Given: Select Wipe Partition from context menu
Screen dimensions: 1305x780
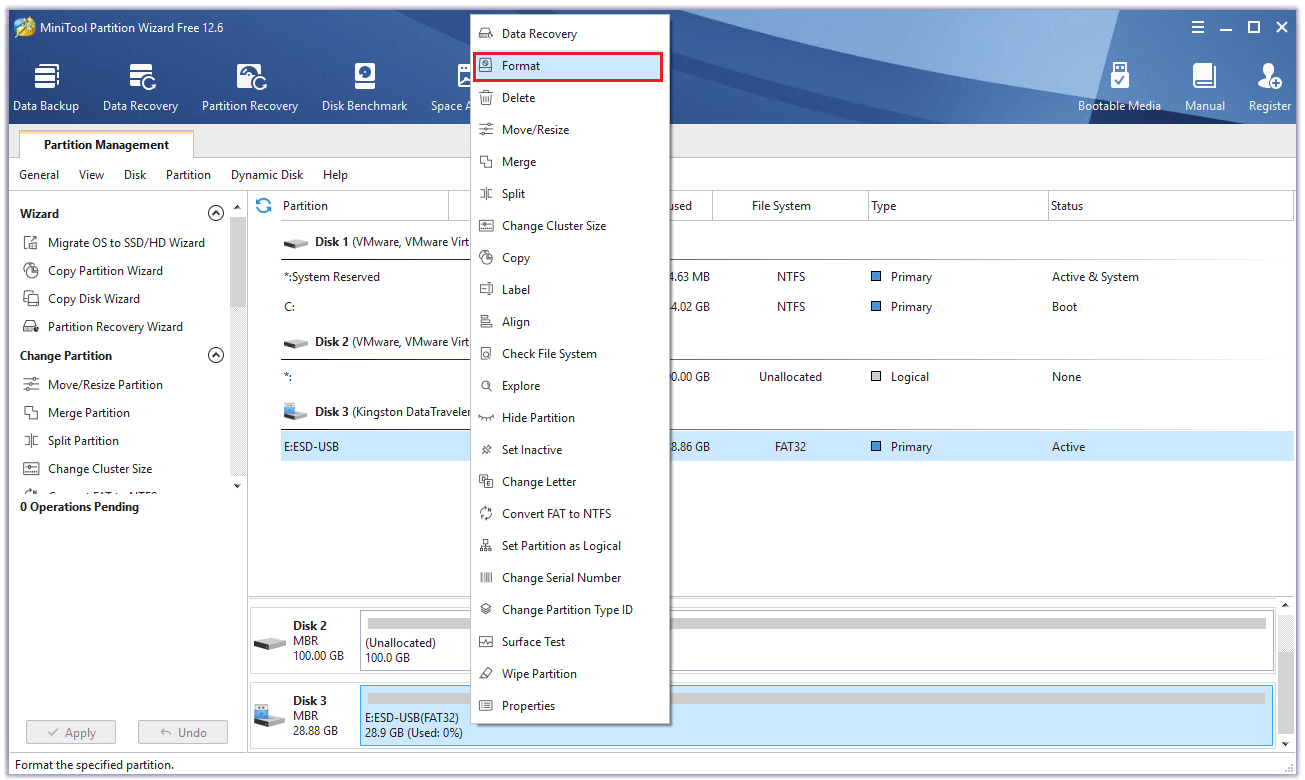Looking at the screenshot, I should 539,674.
